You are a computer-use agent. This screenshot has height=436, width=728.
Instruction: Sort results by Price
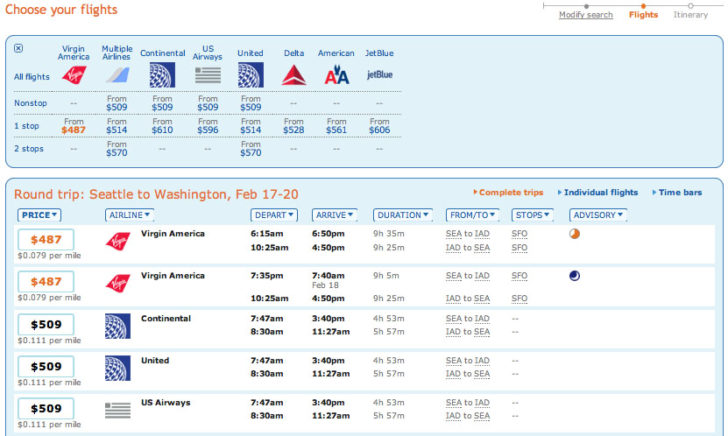(x=39, y=215)
